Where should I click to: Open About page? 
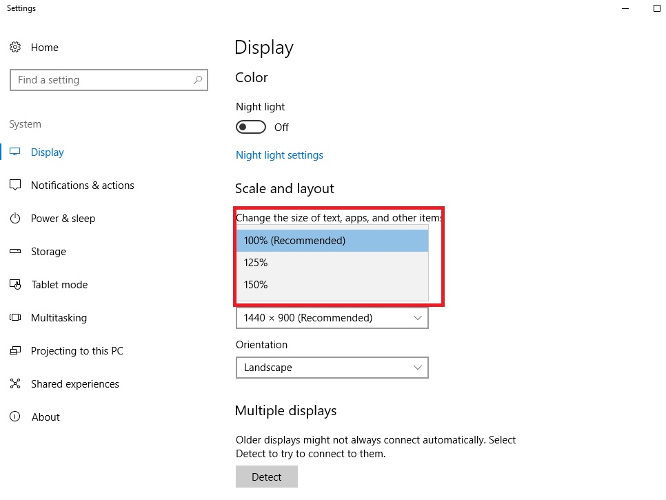coord(45,417)
